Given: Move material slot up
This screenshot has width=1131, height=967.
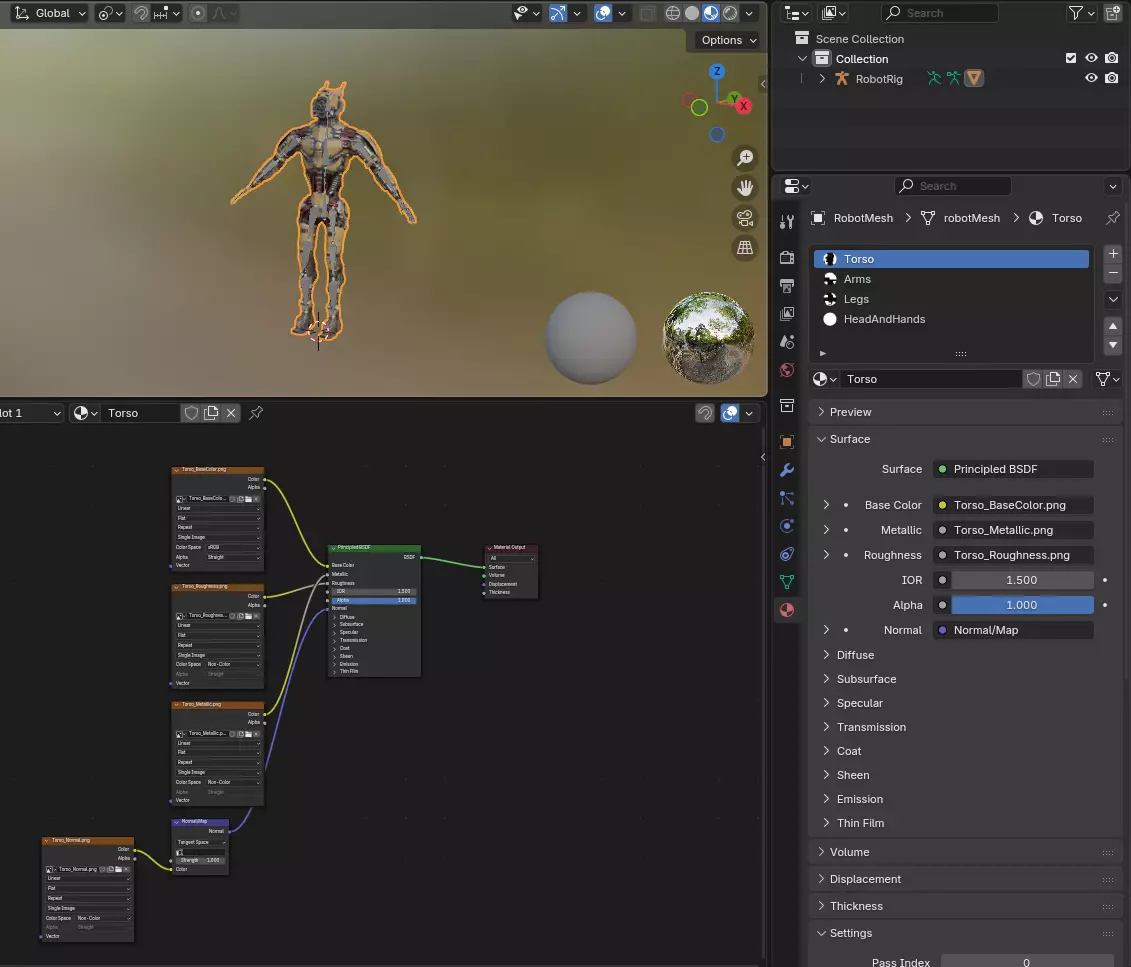Looking at the screenshot, I should [x=1113, y=326].
